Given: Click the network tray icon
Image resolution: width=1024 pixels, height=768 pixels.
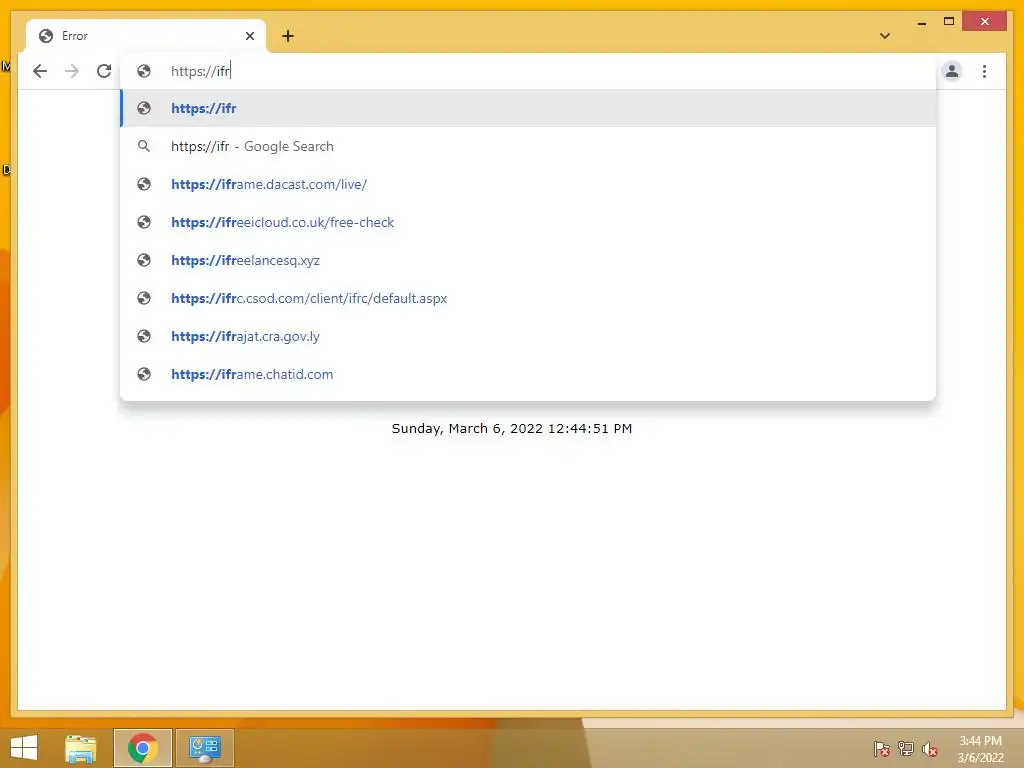Looking at the screenshot, I should pyautogui.click(x=906, y=749).
